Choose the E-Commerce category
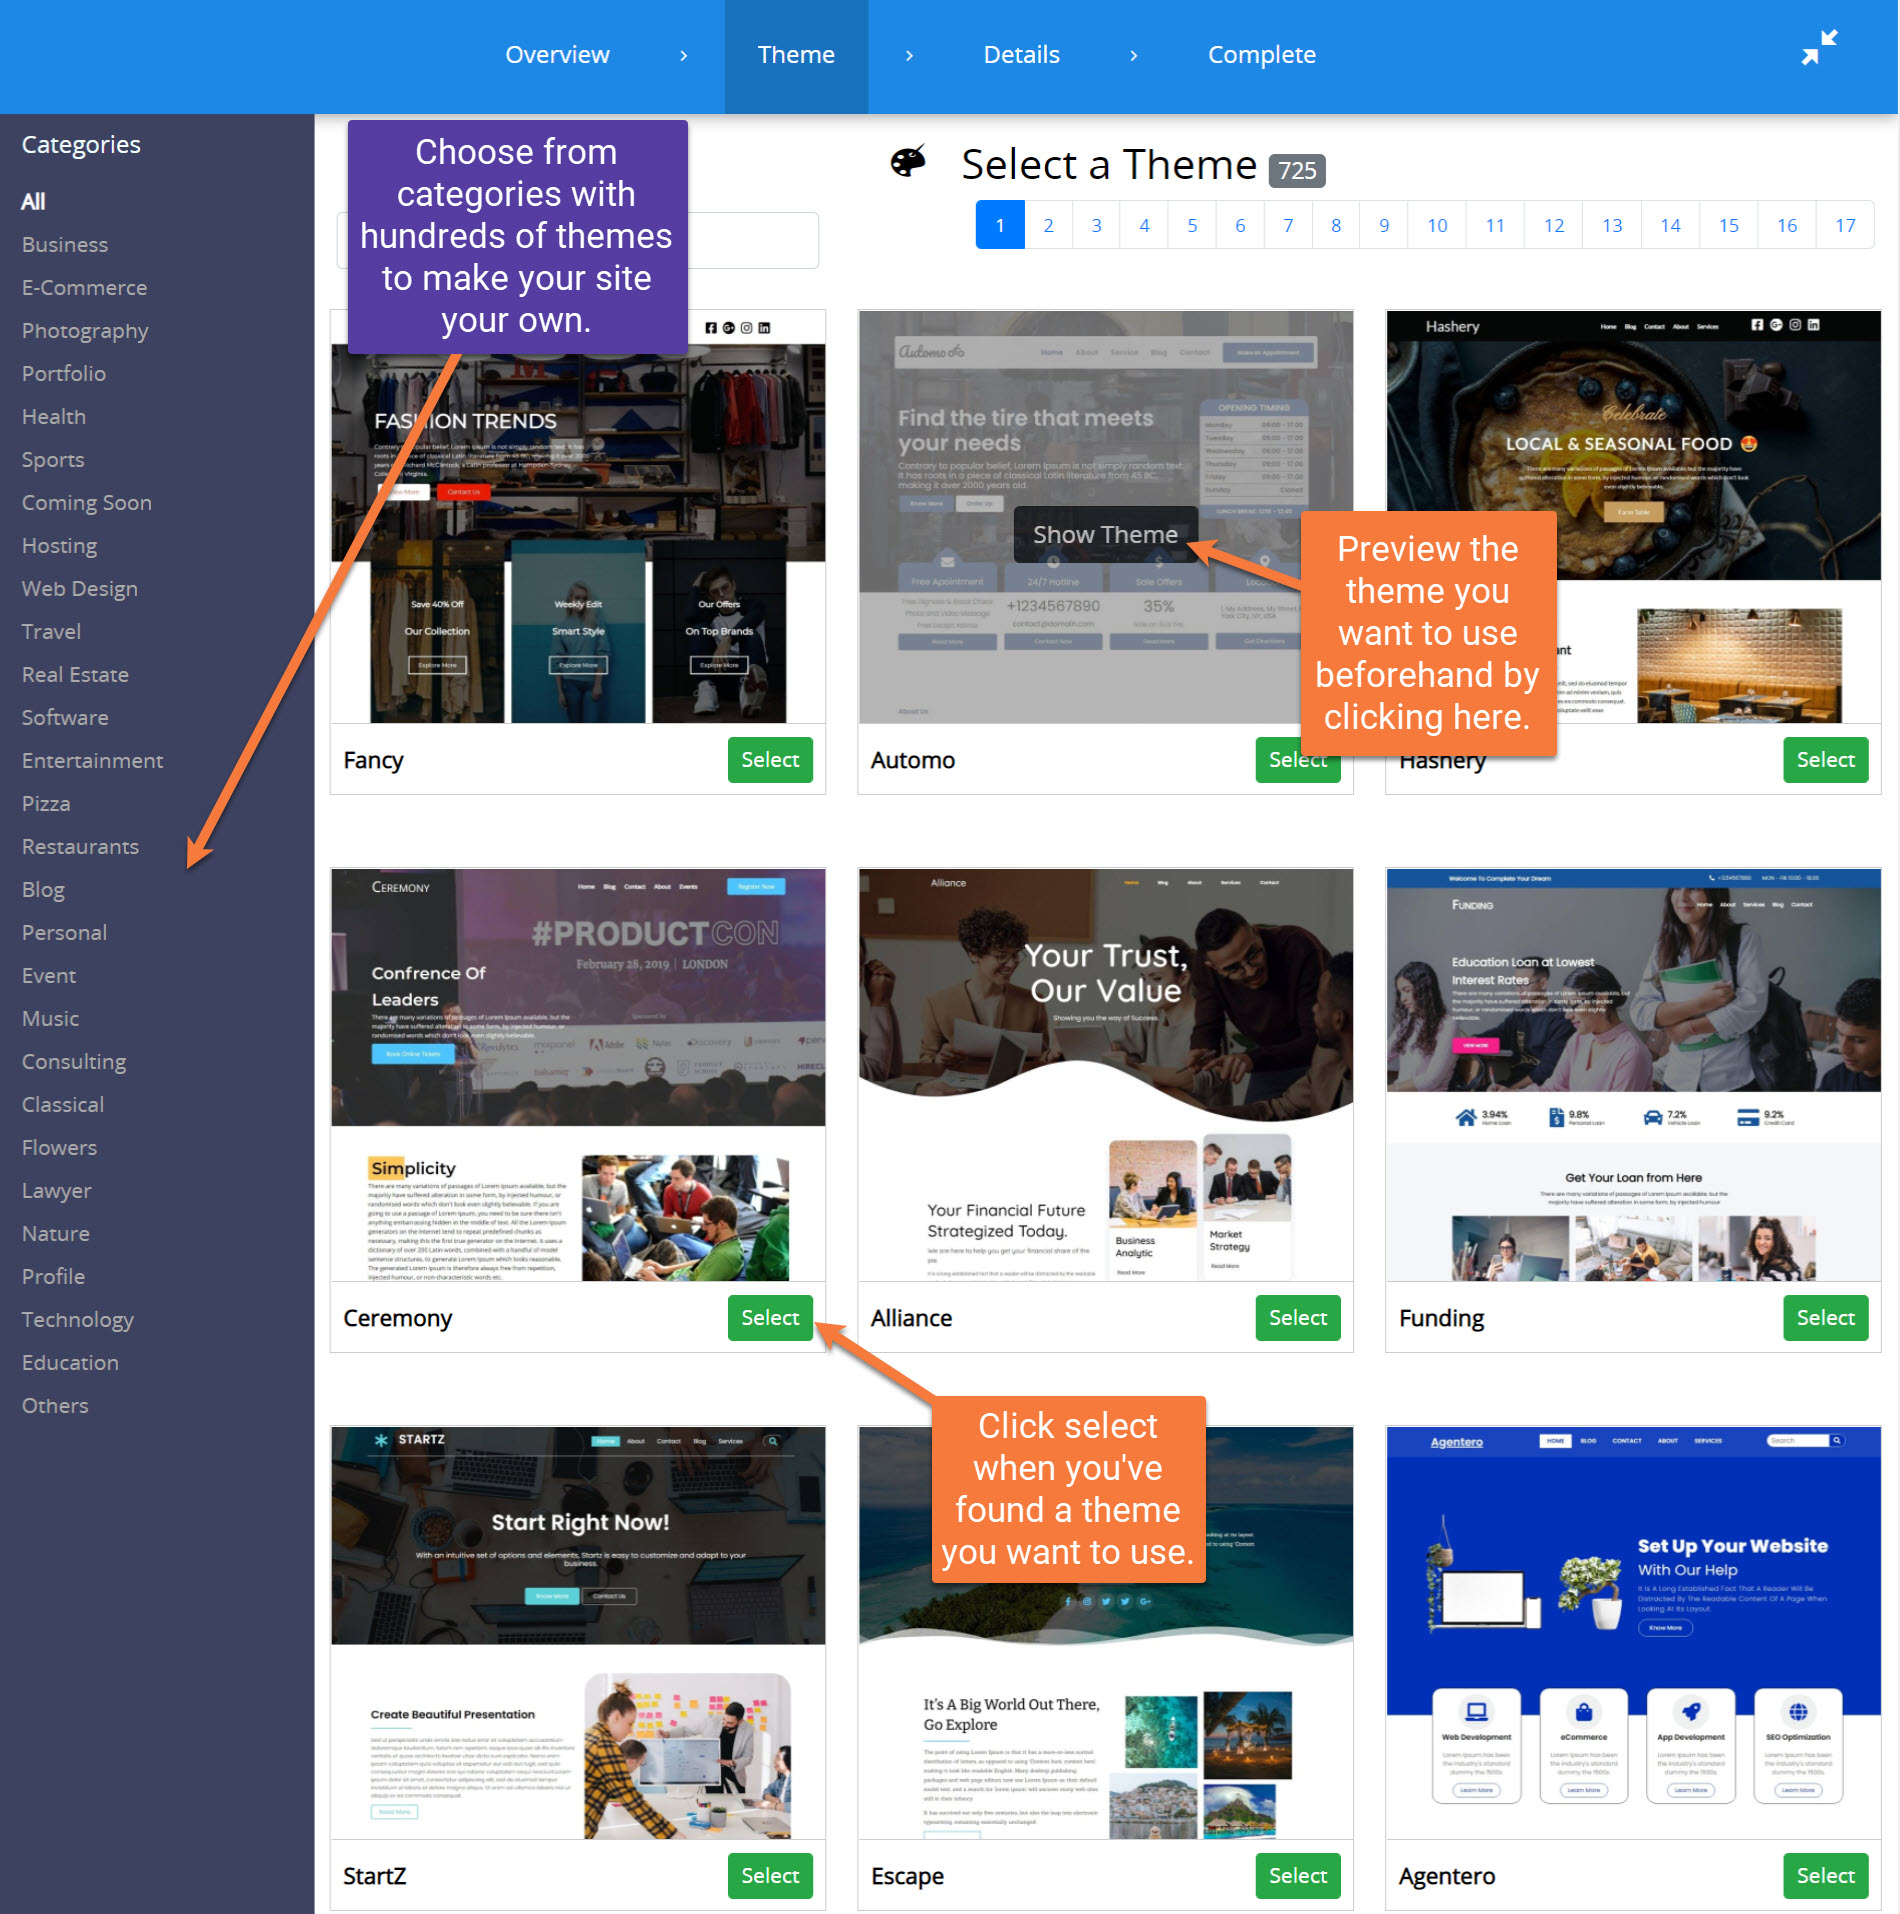The height and width of the screenshot is (1914, 1900). [84, 288]
